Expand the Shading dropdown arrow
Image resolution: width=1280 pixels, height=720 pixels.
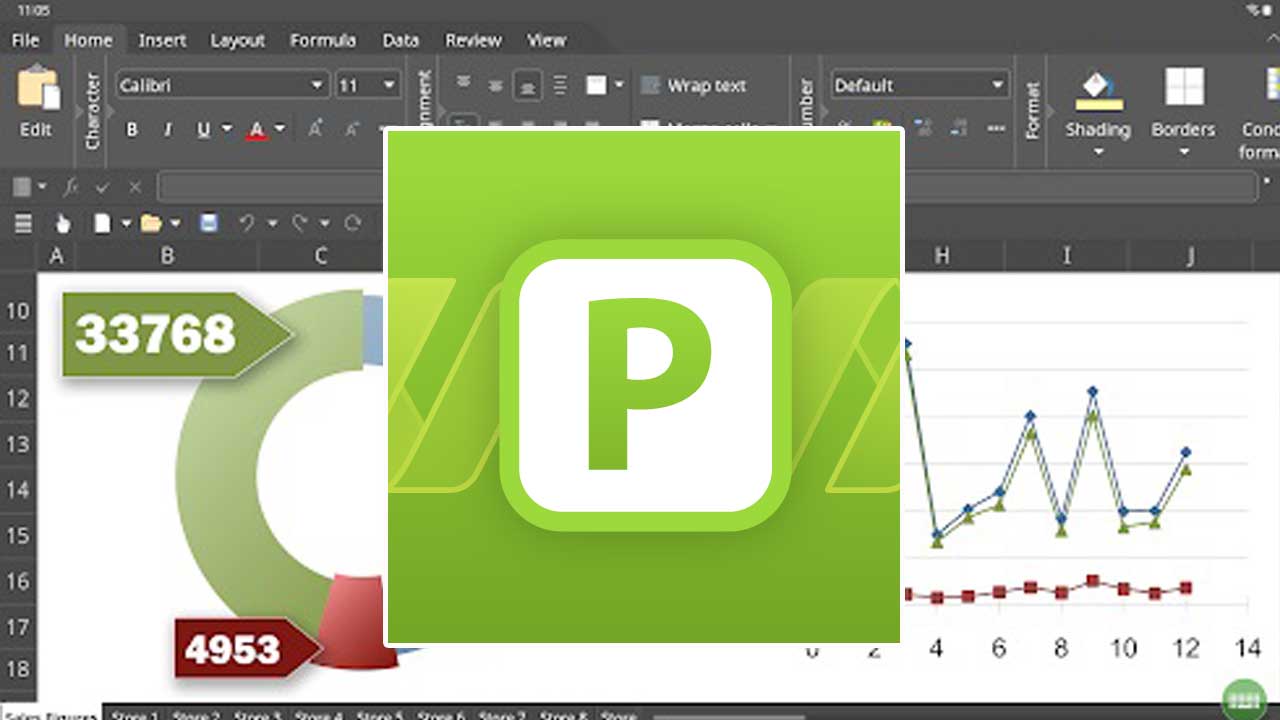1098,152
